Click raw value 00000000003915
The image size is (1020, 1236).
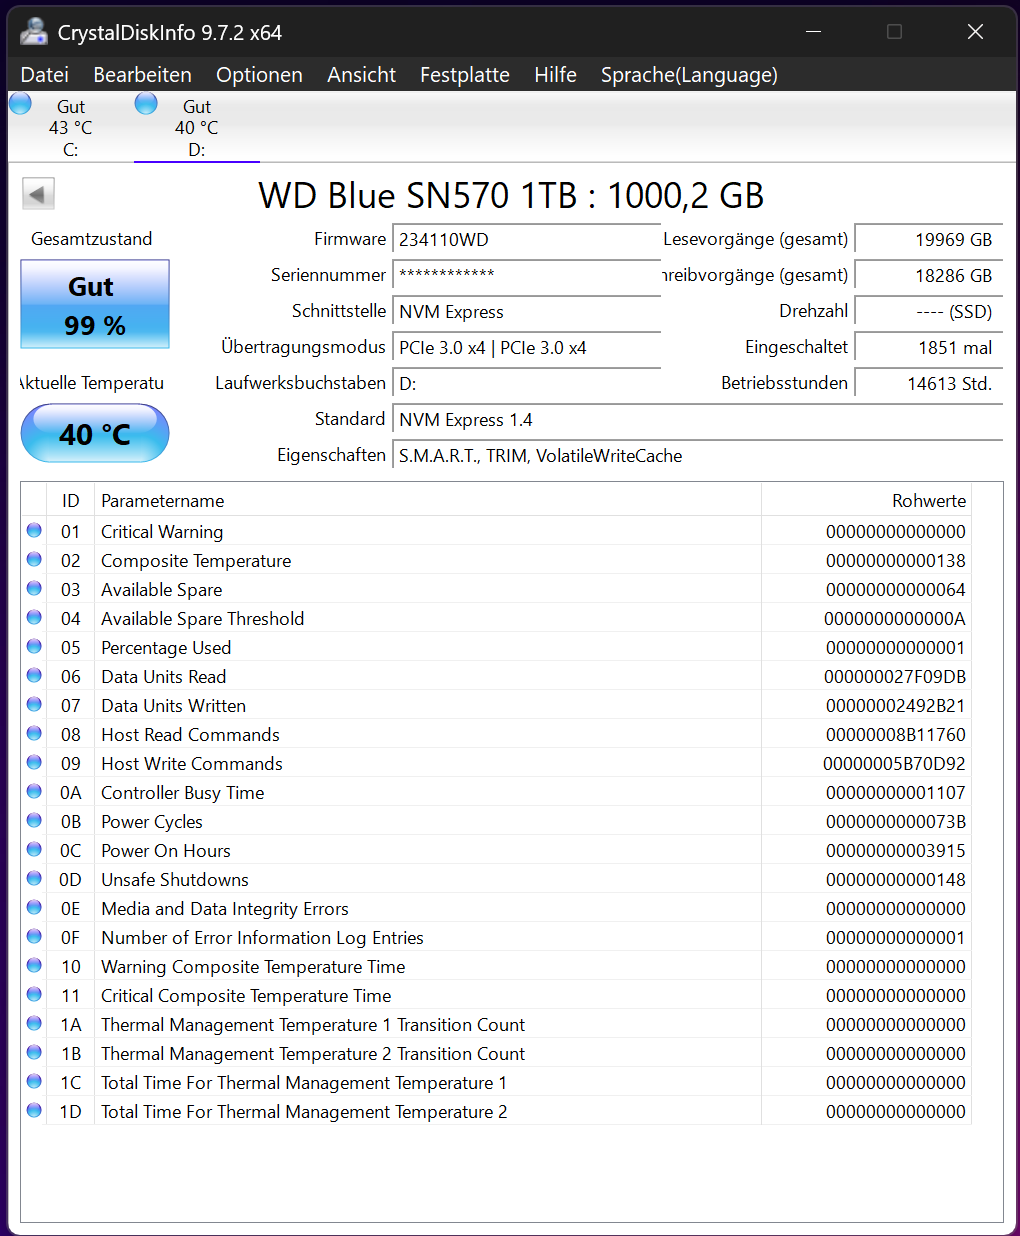click(896, 851)
